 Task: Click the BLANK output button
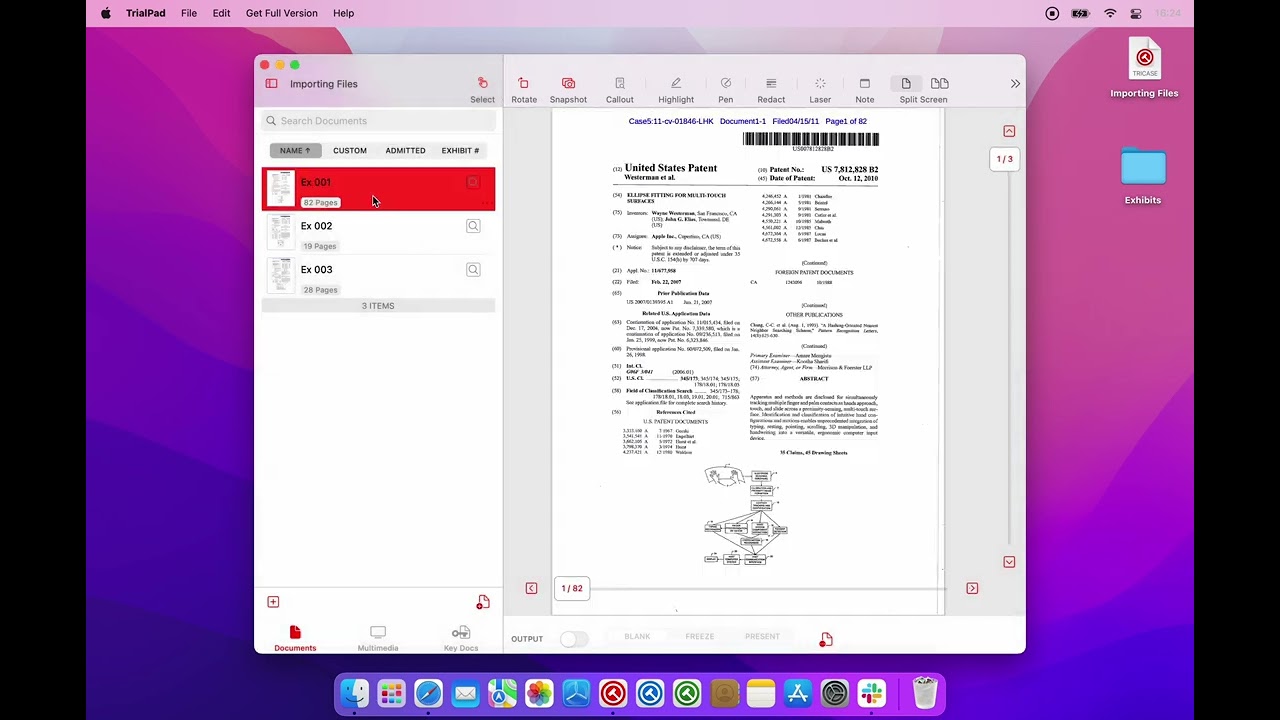[x=637, y=637]
